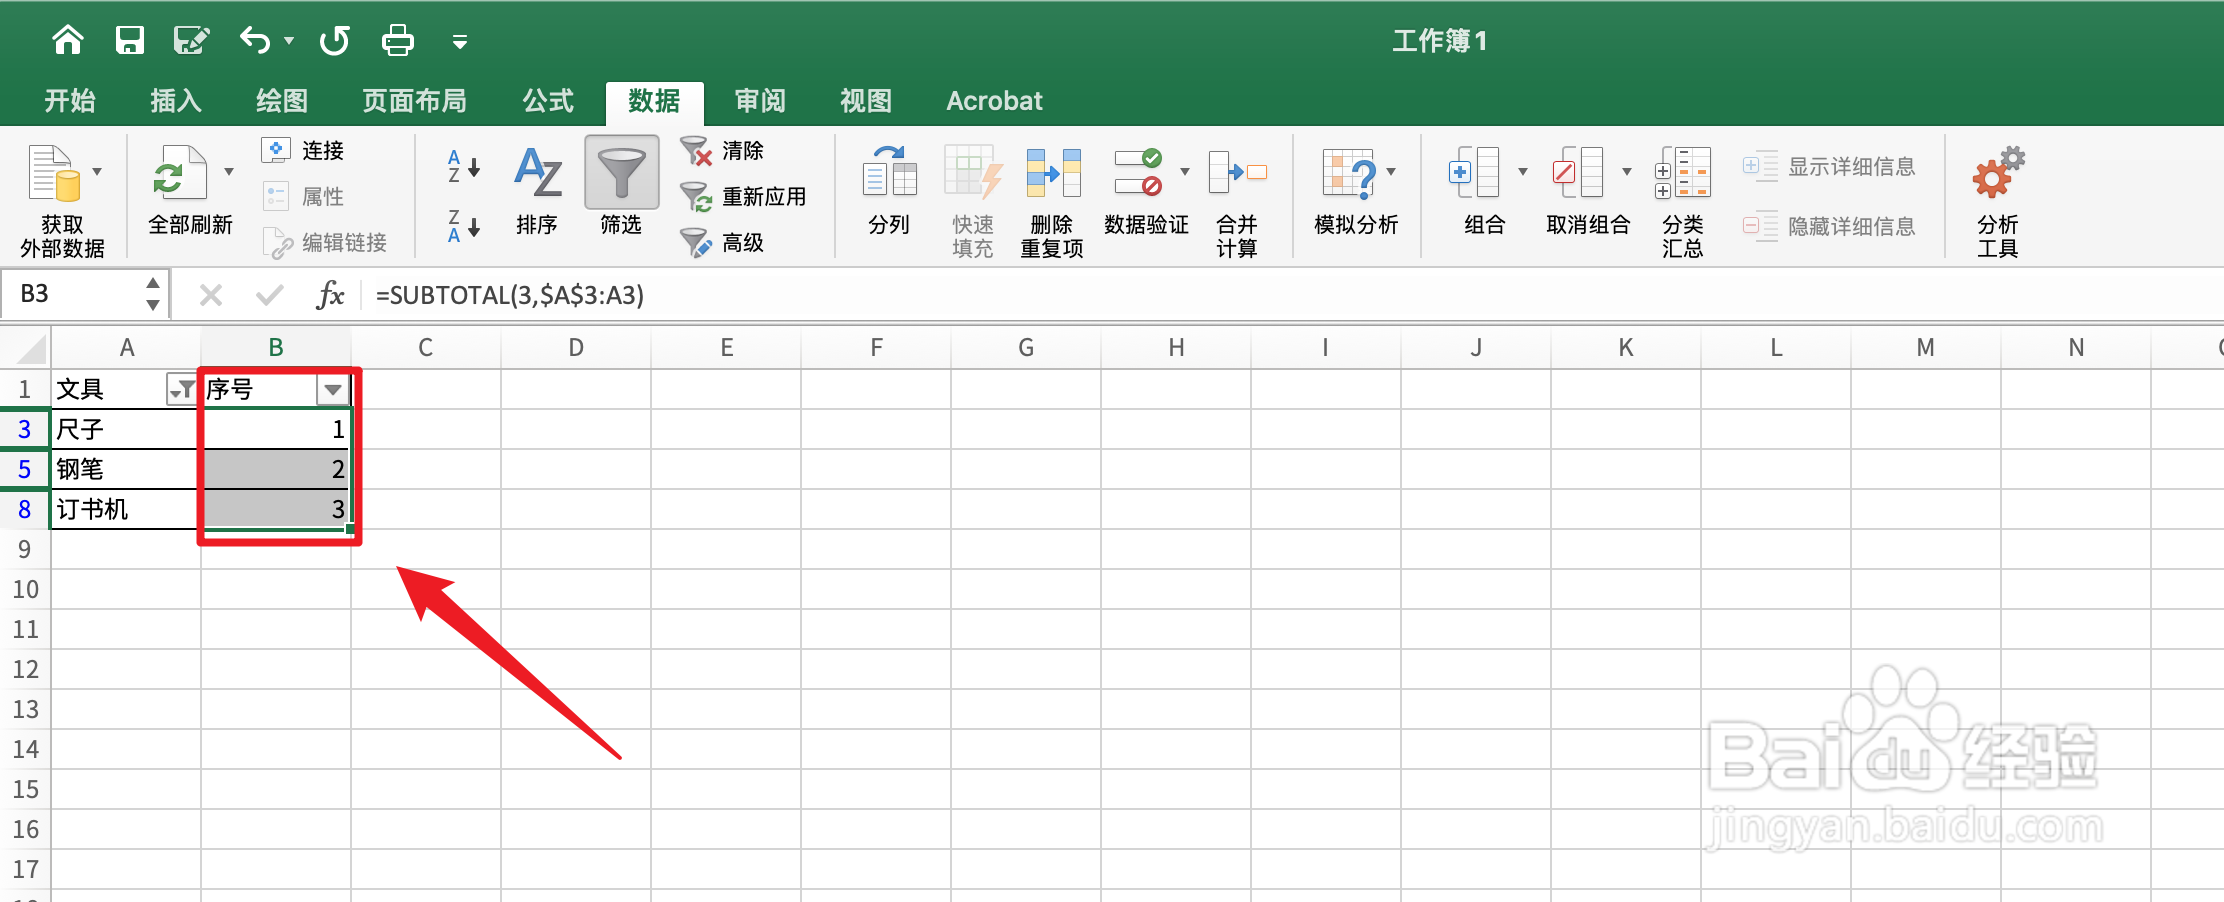Click the SUBTOTAL formula in formula bar
2224x902 pixels.
(x=510, y=295)
